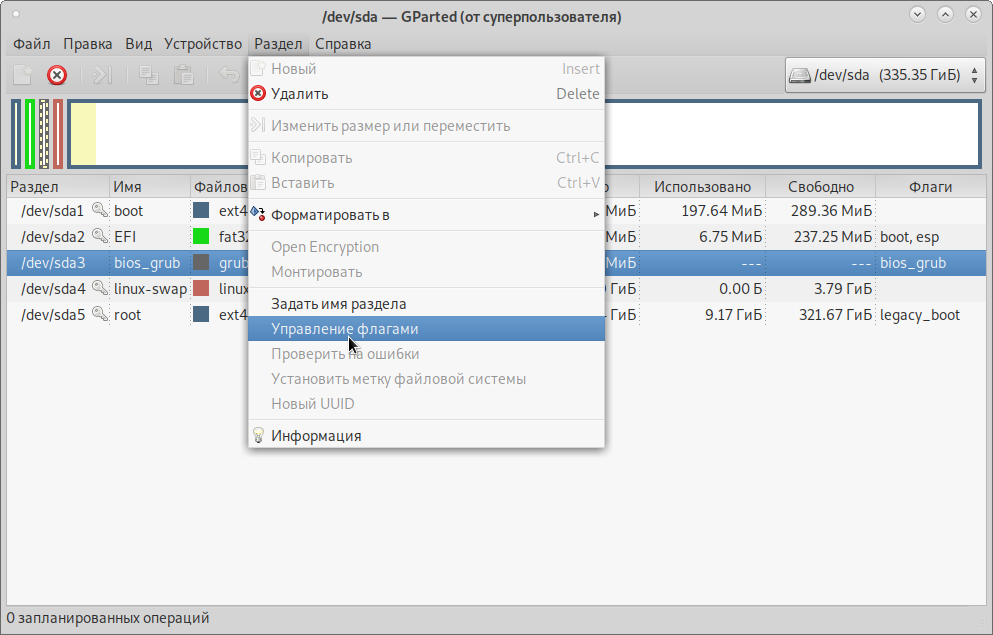Click the format icon beside Форматировать в

258,213
